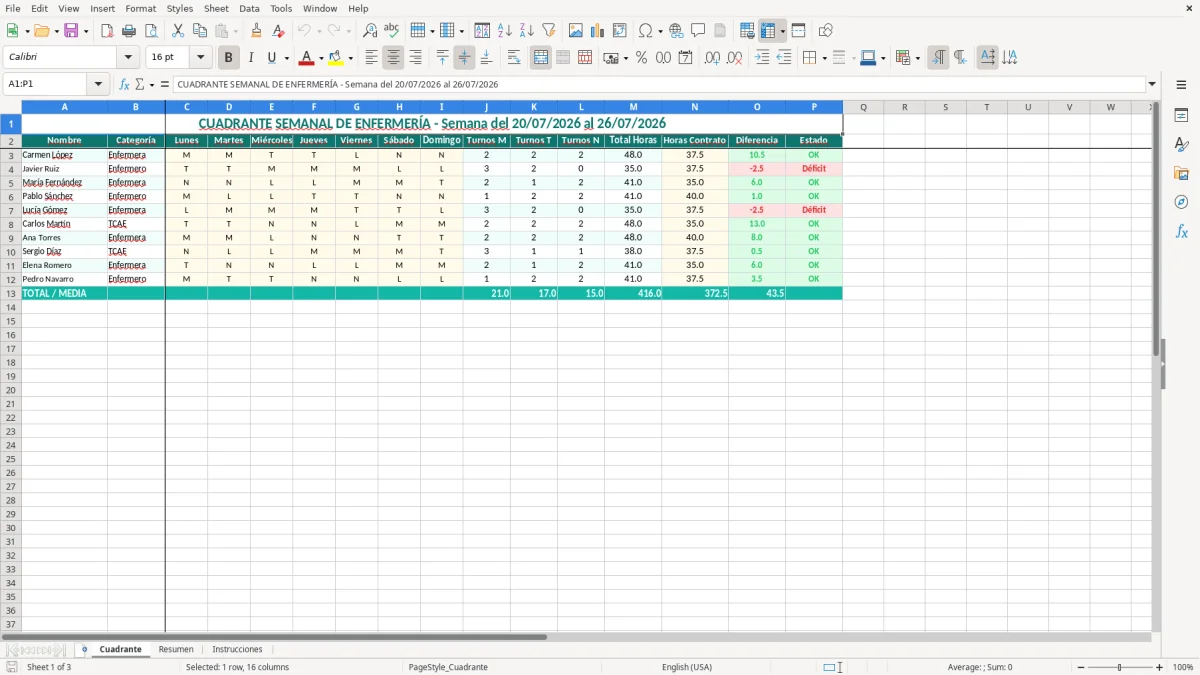The width and height of the screenshot is (1200, 675).
Task: Toggle the AutoFilter funnel icon
Action: click(x=549, y=31)
